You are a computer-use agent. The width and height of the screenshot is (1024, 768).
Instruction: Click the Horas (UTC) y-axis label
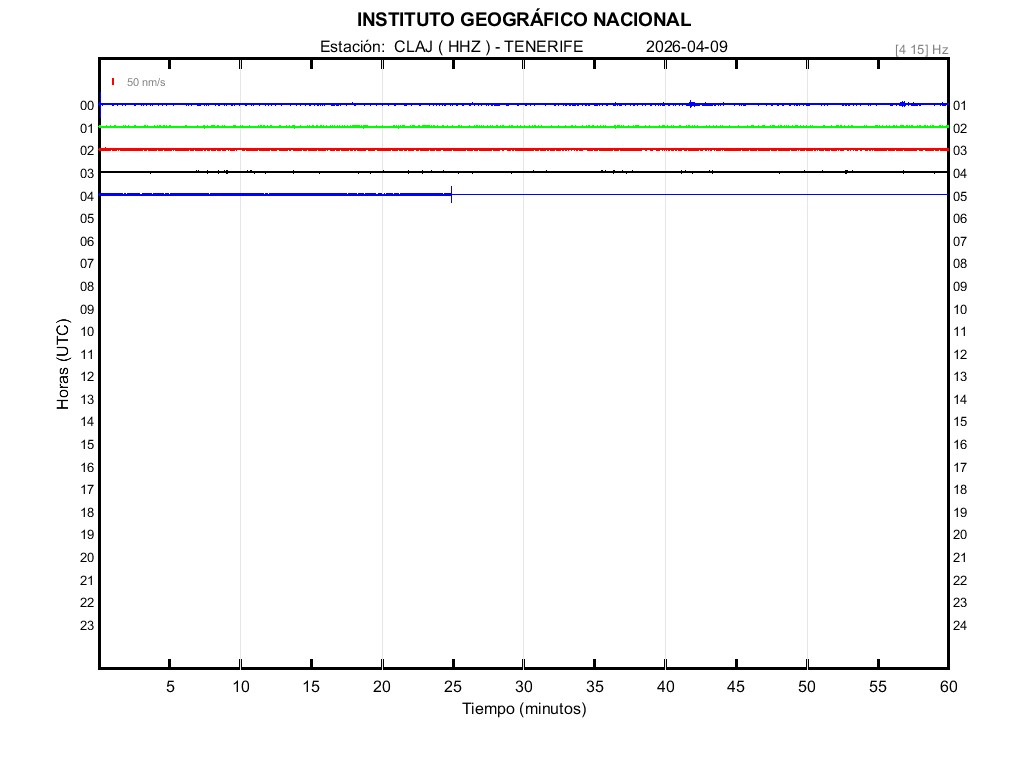pyautogui.click(x=63, y=365)
